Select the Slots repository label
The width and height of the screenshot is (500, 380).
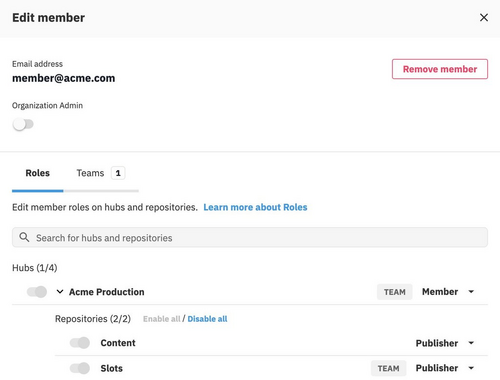pyautogui.click(x=112, y=368)
